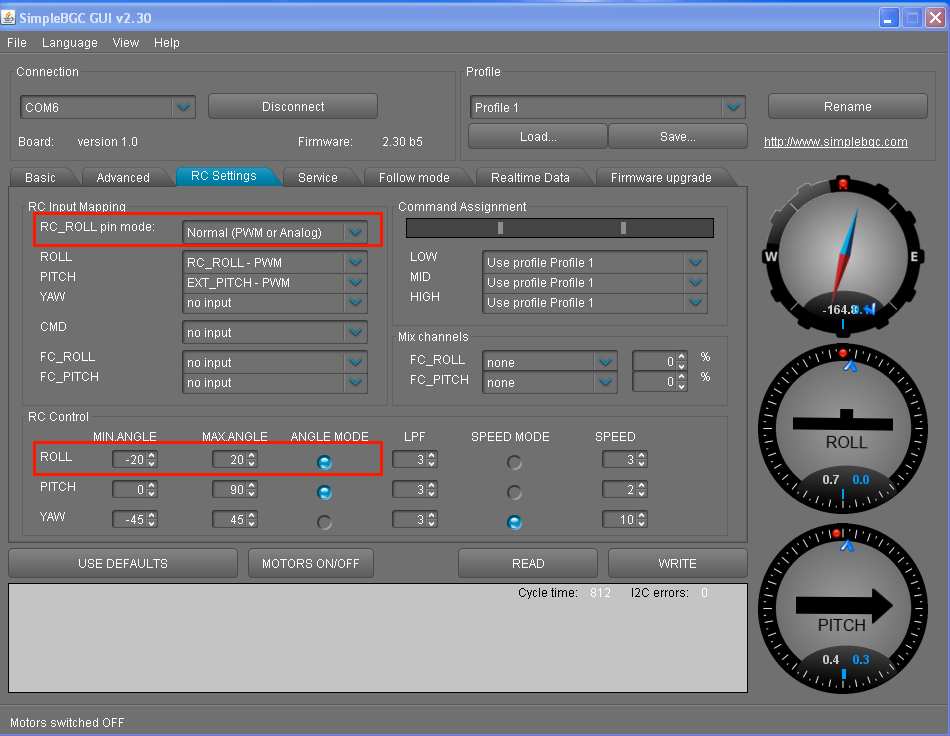Click the WRITE button
This screenshot has height=736, width=950.
pos(677,563)
